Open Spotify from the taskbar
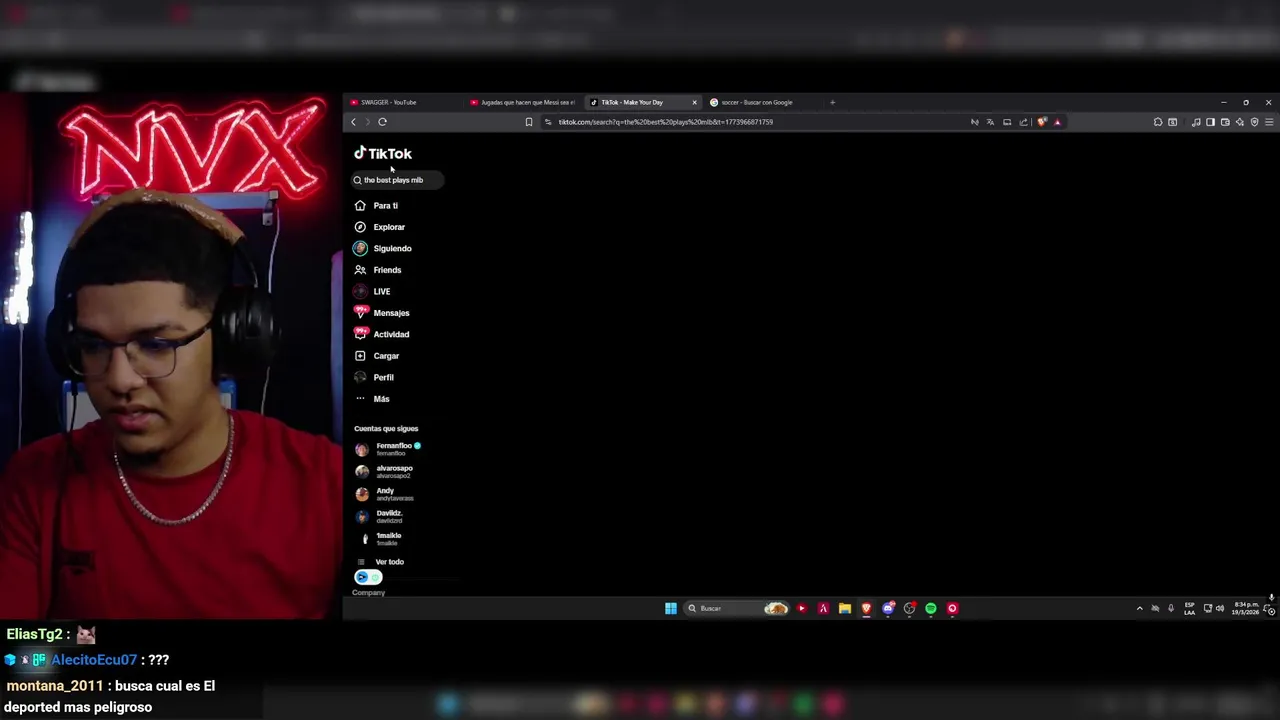Image resolution: width=1280 pixels, height=720 pixels. pyautogui.click(x=931, y=608)
